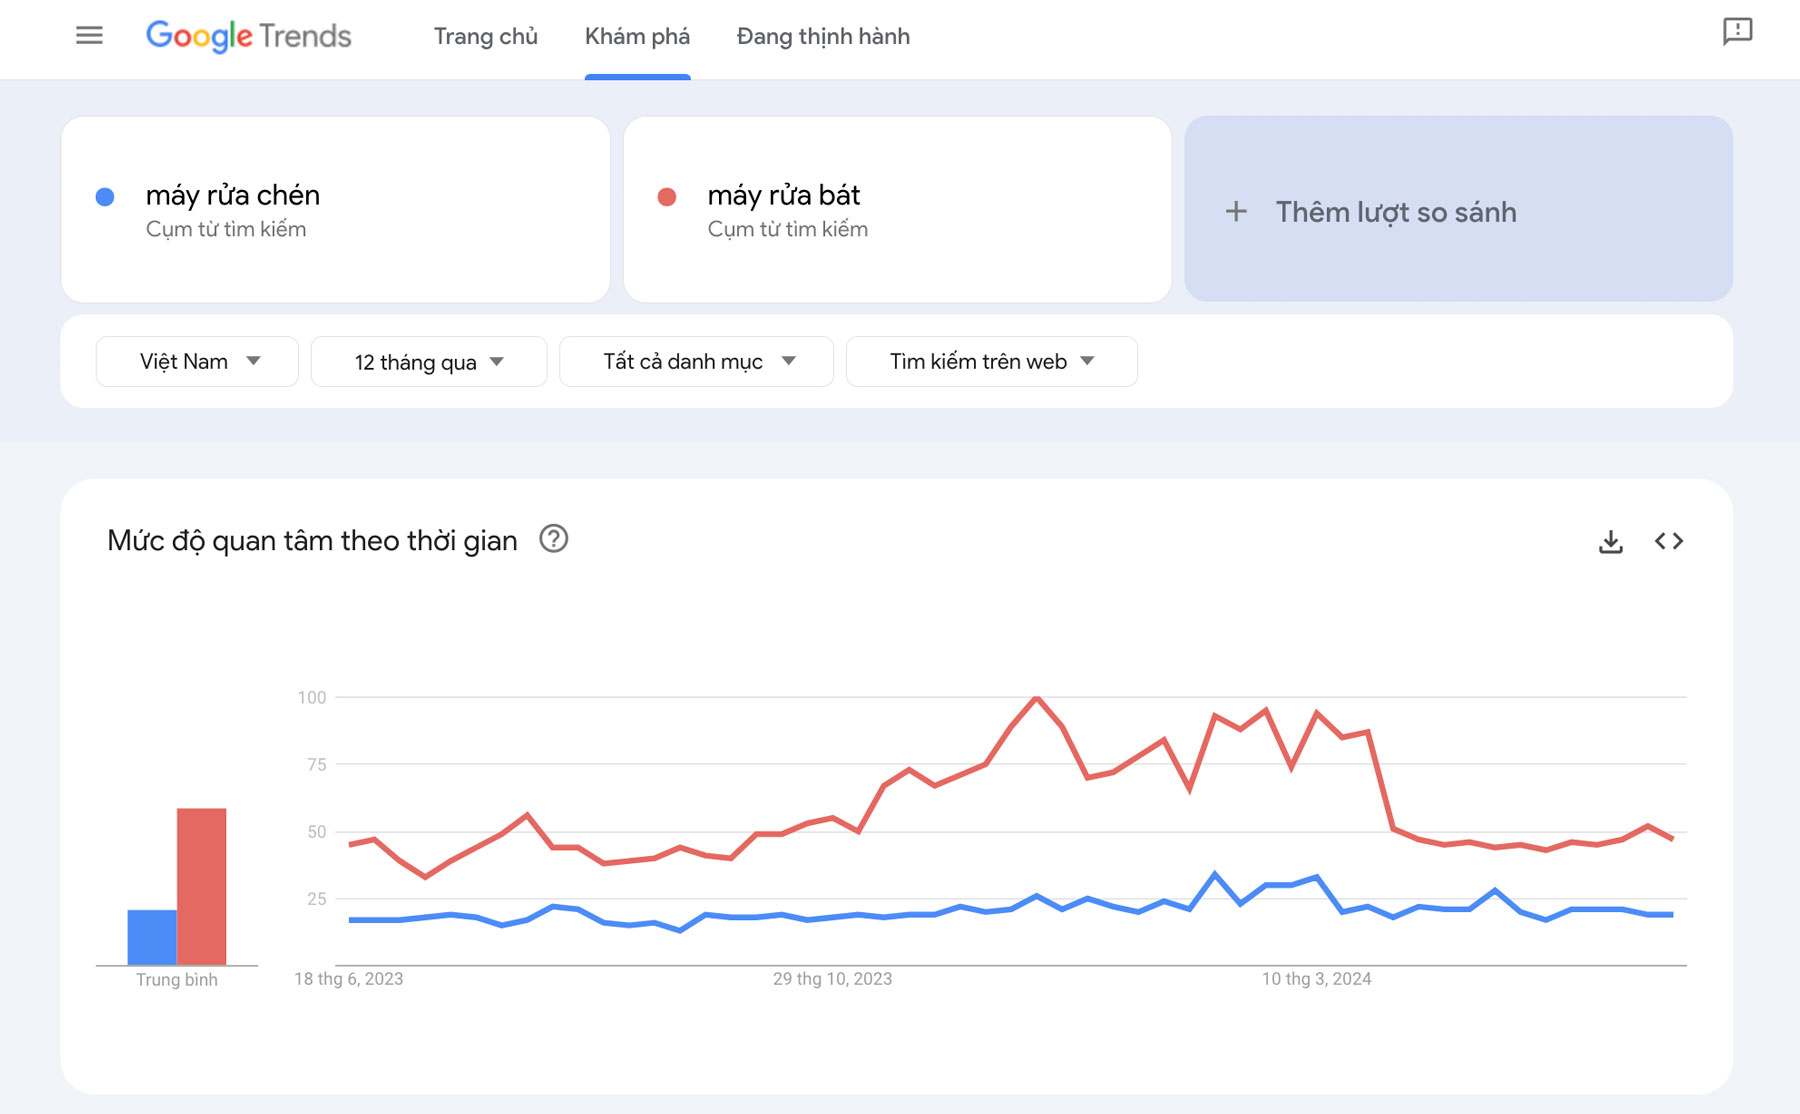
Task: Expand the 12 tháng qua time range
Action: pyautogui.click(x=428, y=362)
